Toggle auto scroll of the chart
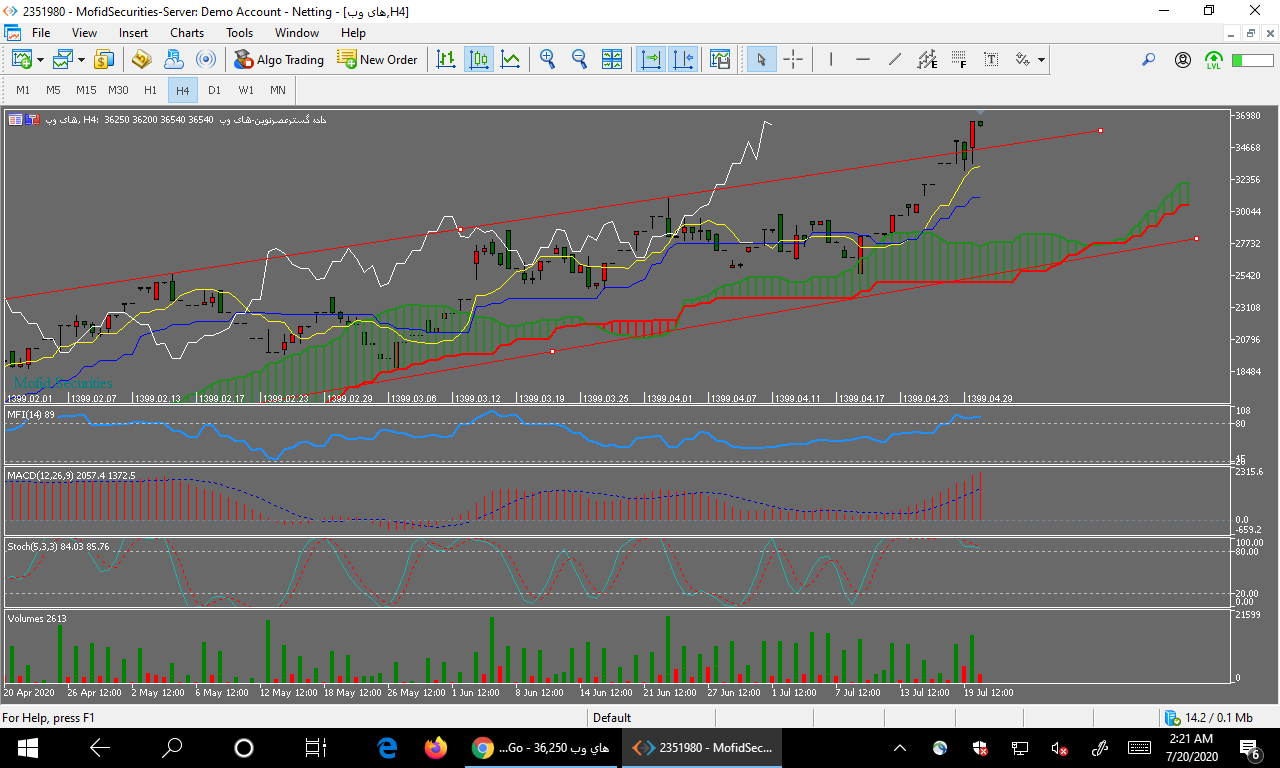This screenshot has width=1280, height=768. (x=652, y=59)
